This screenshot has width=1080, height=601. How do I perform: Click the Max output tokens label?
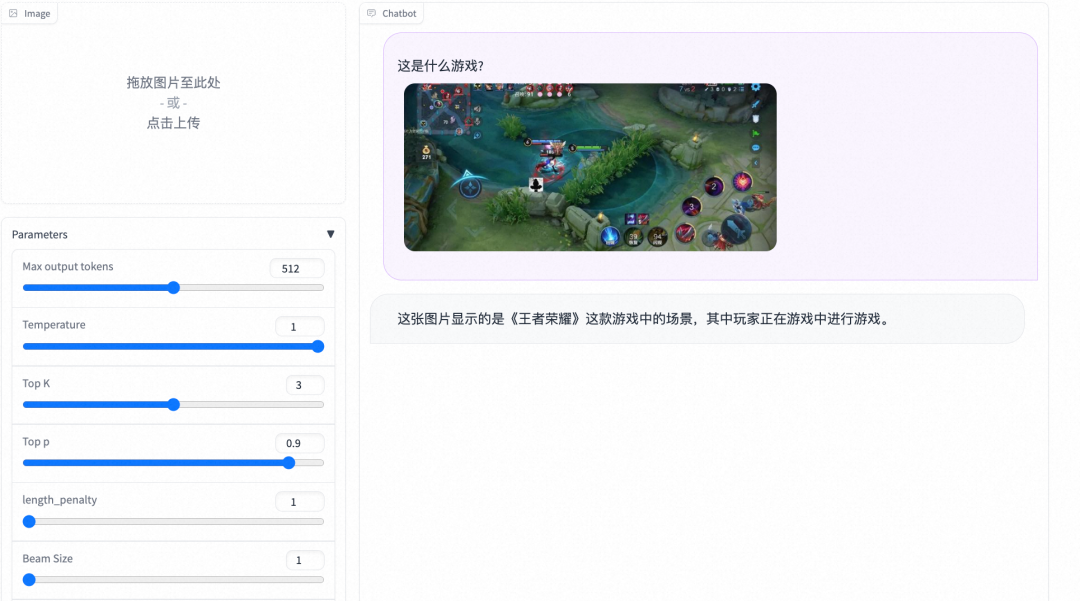click(x=68, y=266)
